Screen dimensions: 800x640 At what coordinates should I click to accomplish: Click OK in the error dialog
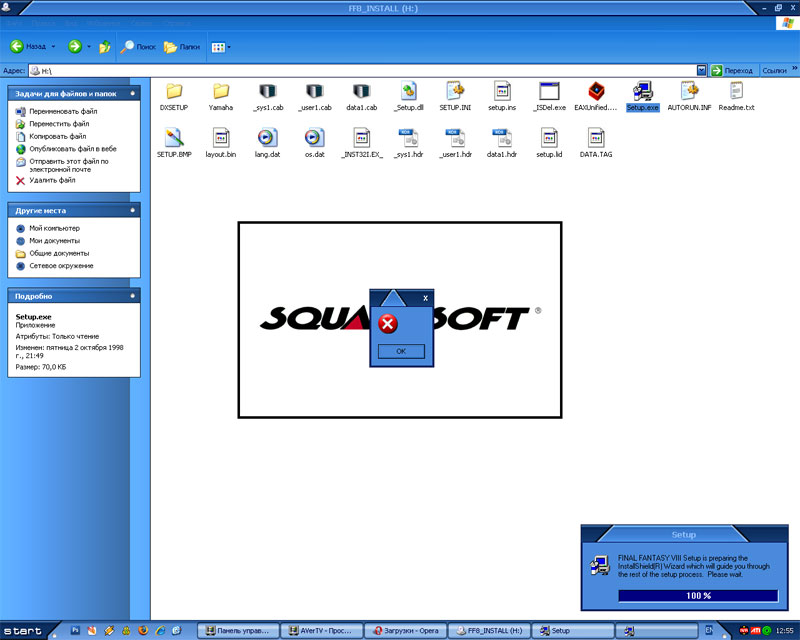401,351
